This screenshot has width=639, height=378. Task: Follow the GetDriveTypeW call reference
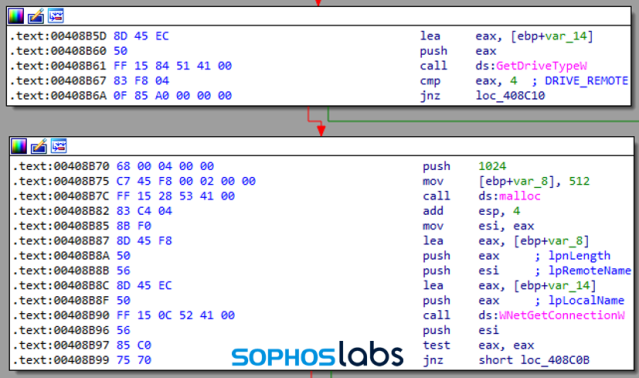[x=541, y=66]
